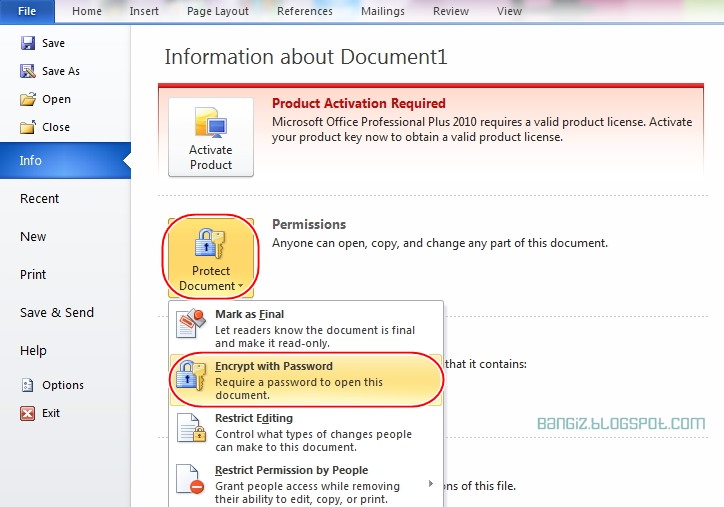Choose Encrypt with Password option text
Image resolution: width=724 pixels, height=507 pixels.
(274, 366)
